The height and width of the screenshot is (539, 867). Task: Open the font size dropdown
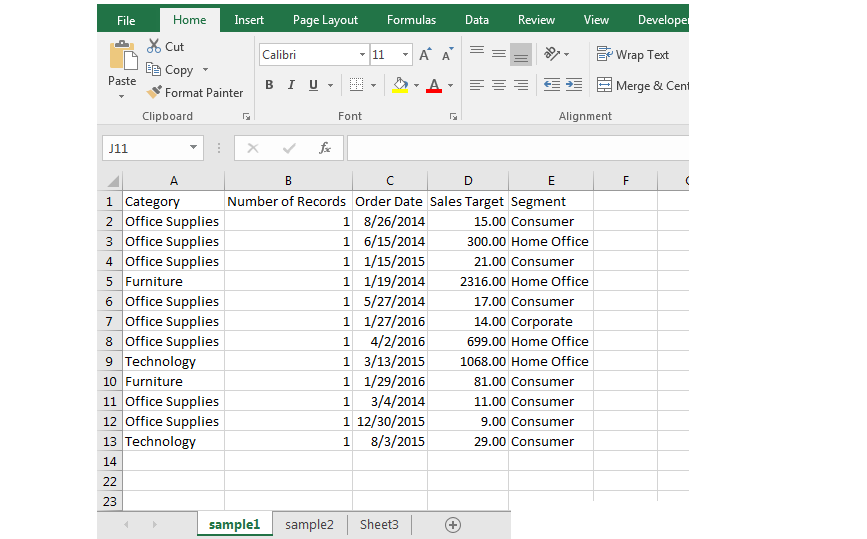point(405,54)
